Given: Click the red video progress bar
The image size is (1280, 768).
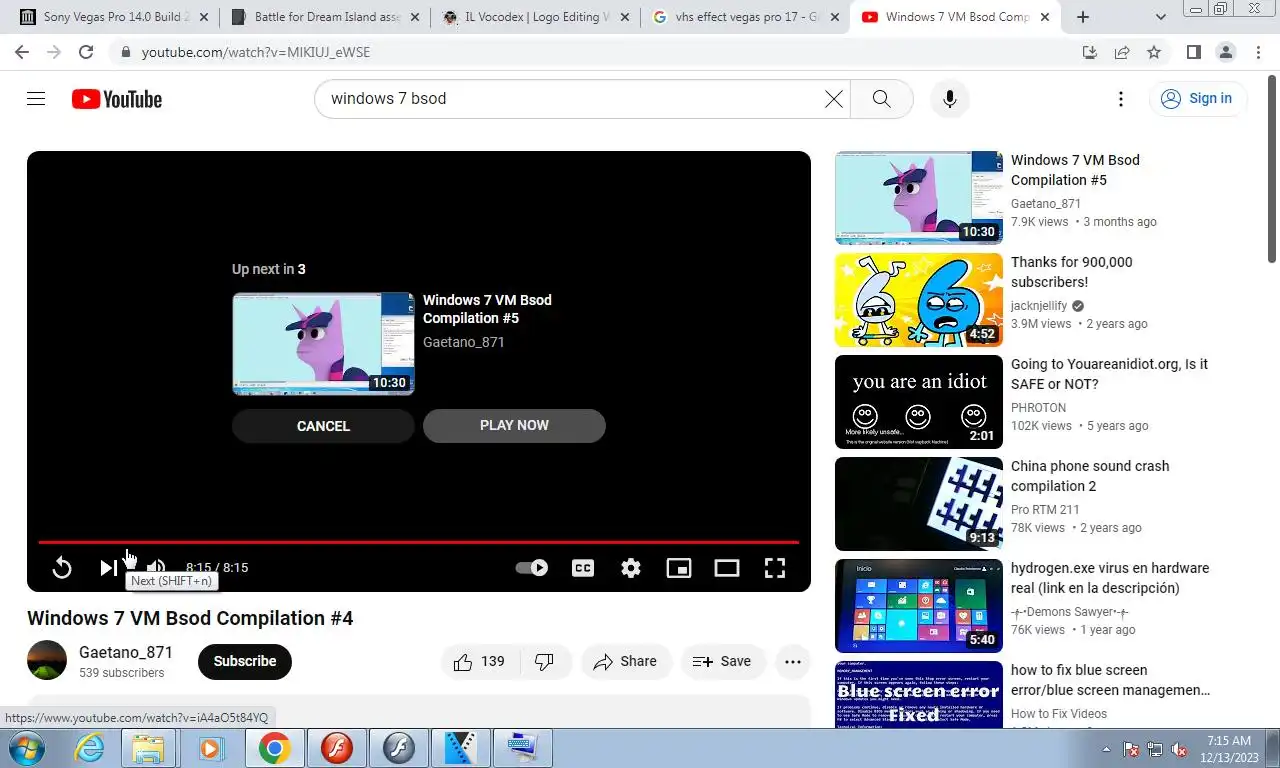Looking at the screenshot, I should coord(419,542).
